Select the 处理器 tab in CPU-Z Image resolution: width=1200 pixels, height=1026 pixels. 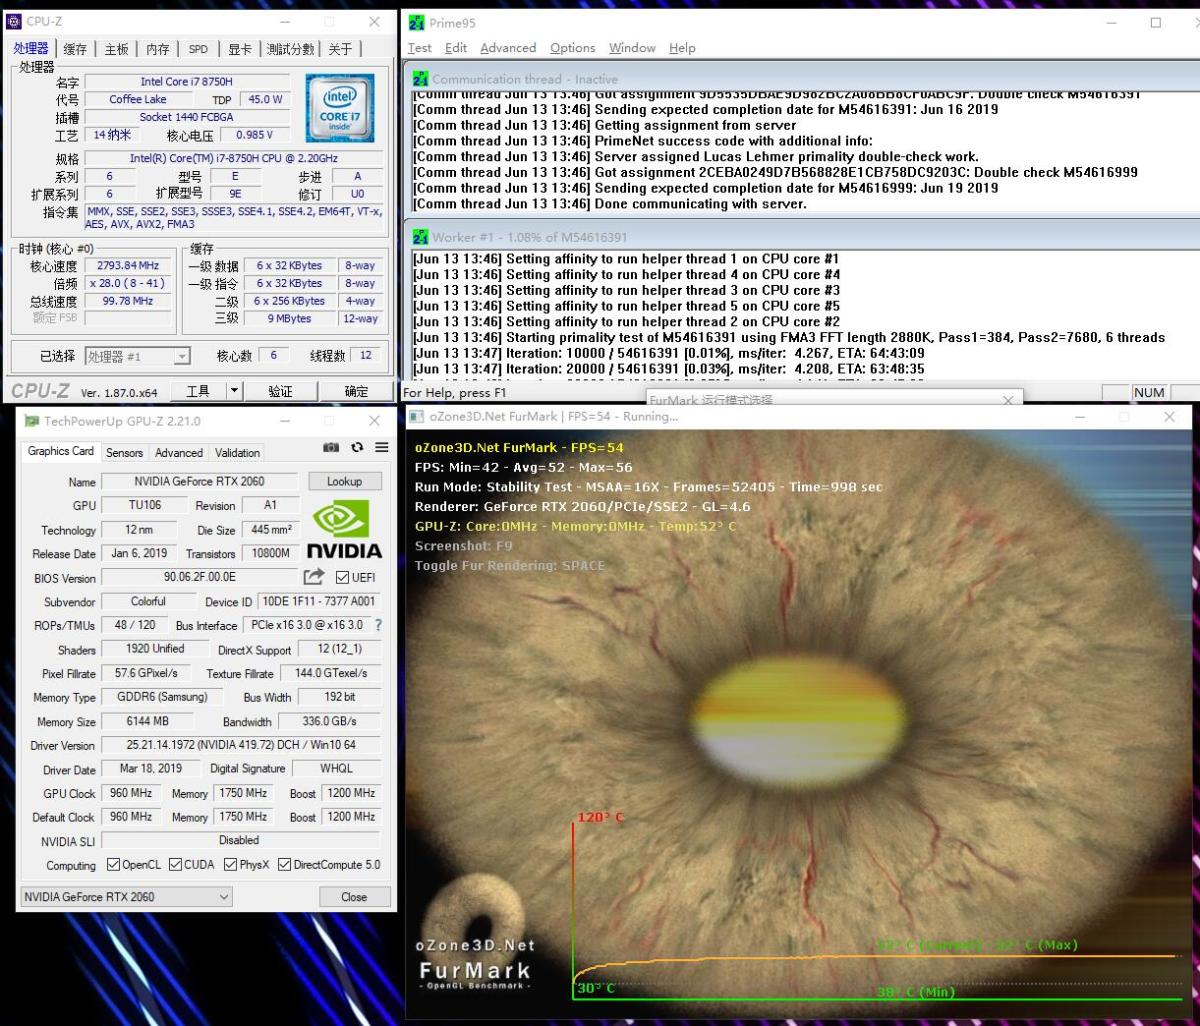(x=31, y=48)
